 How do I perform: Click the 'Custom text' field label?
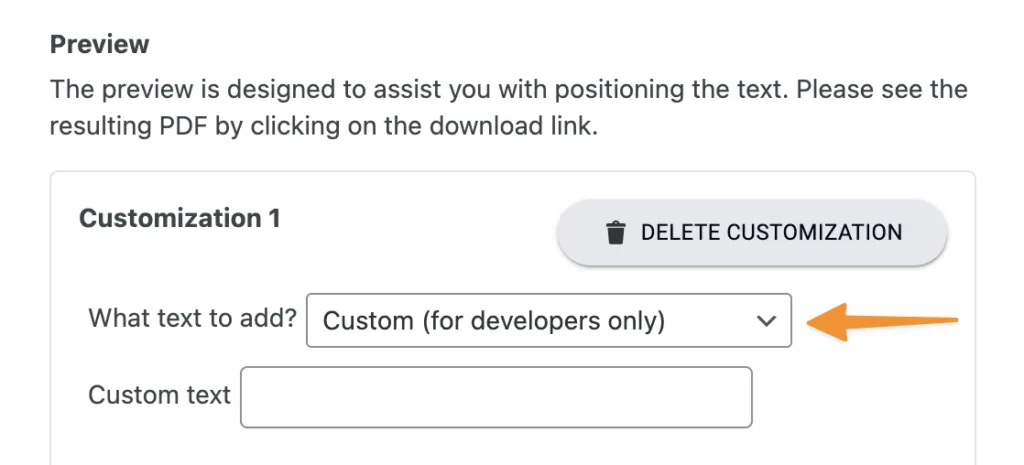click(159, 395)
